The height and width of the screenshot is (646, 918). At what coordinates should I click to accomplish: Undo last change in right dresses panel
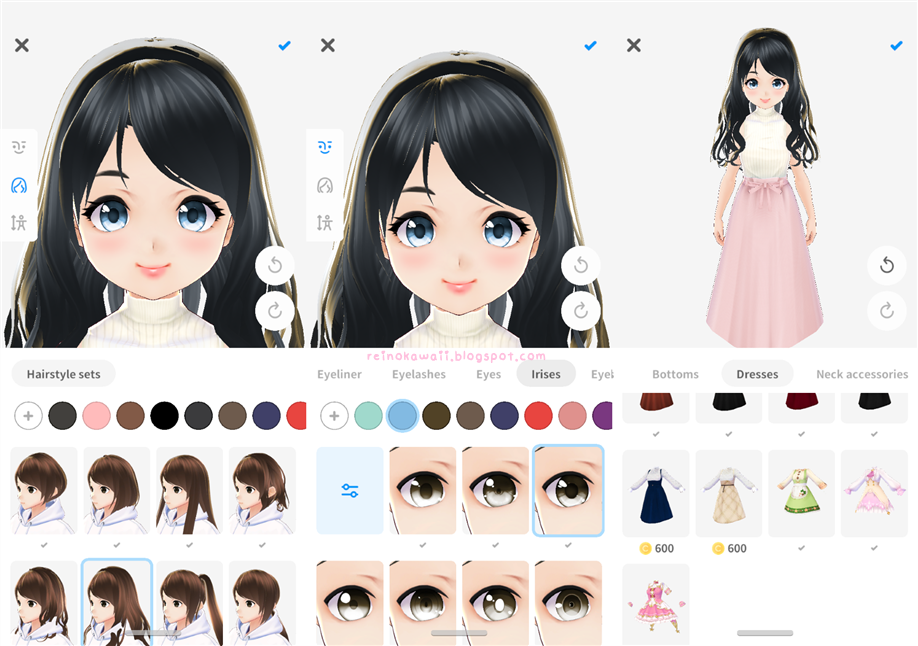(886, 265)
